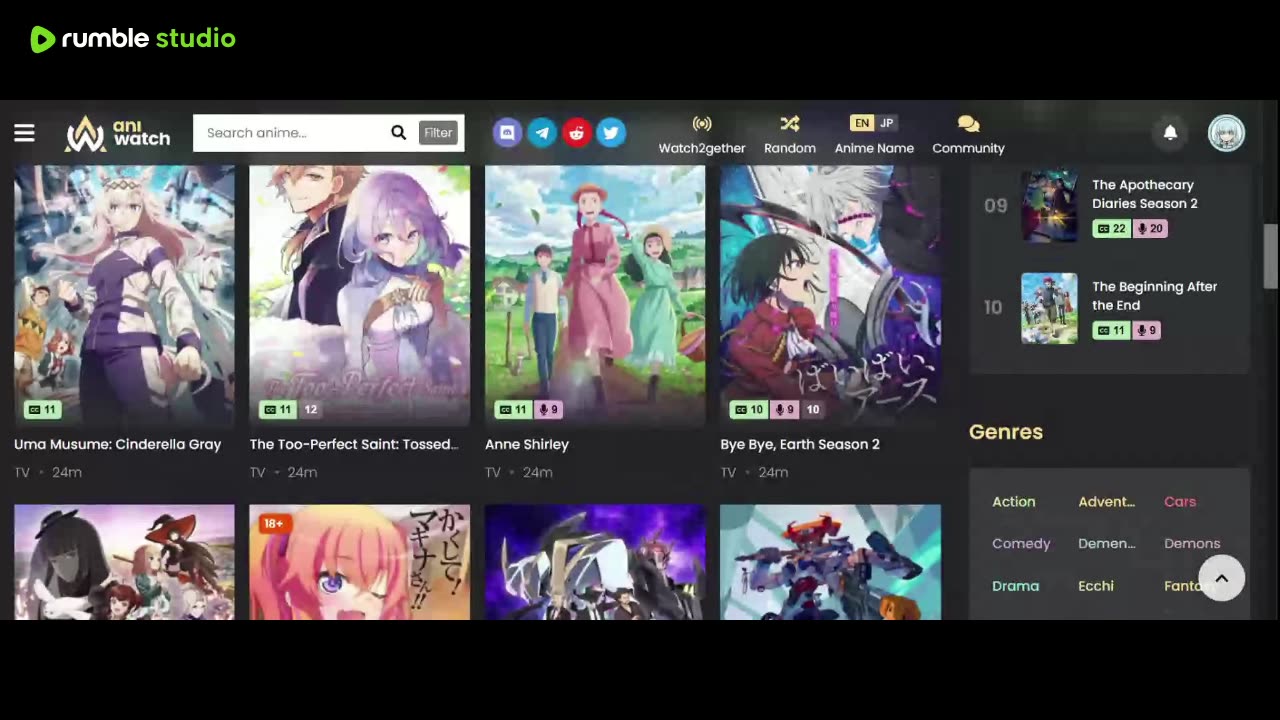The width and height of the screenshot is (1280, 720).
Task: Open the witch hat anime poster in second row
Action: pos(124,562)
